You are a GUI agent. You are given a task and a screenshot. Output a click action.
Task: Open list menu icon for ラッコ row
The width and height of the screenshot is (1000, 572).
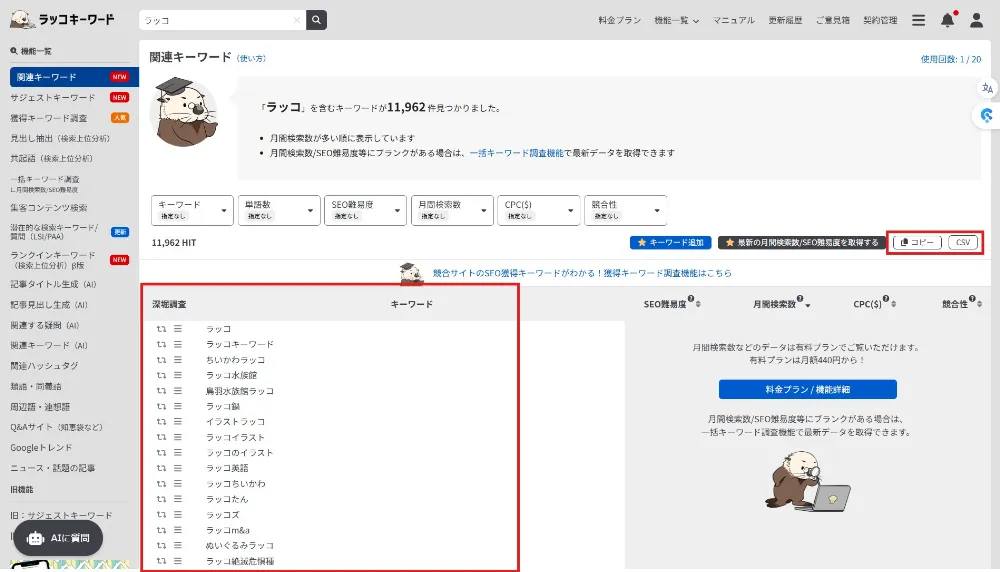[178, 329]
